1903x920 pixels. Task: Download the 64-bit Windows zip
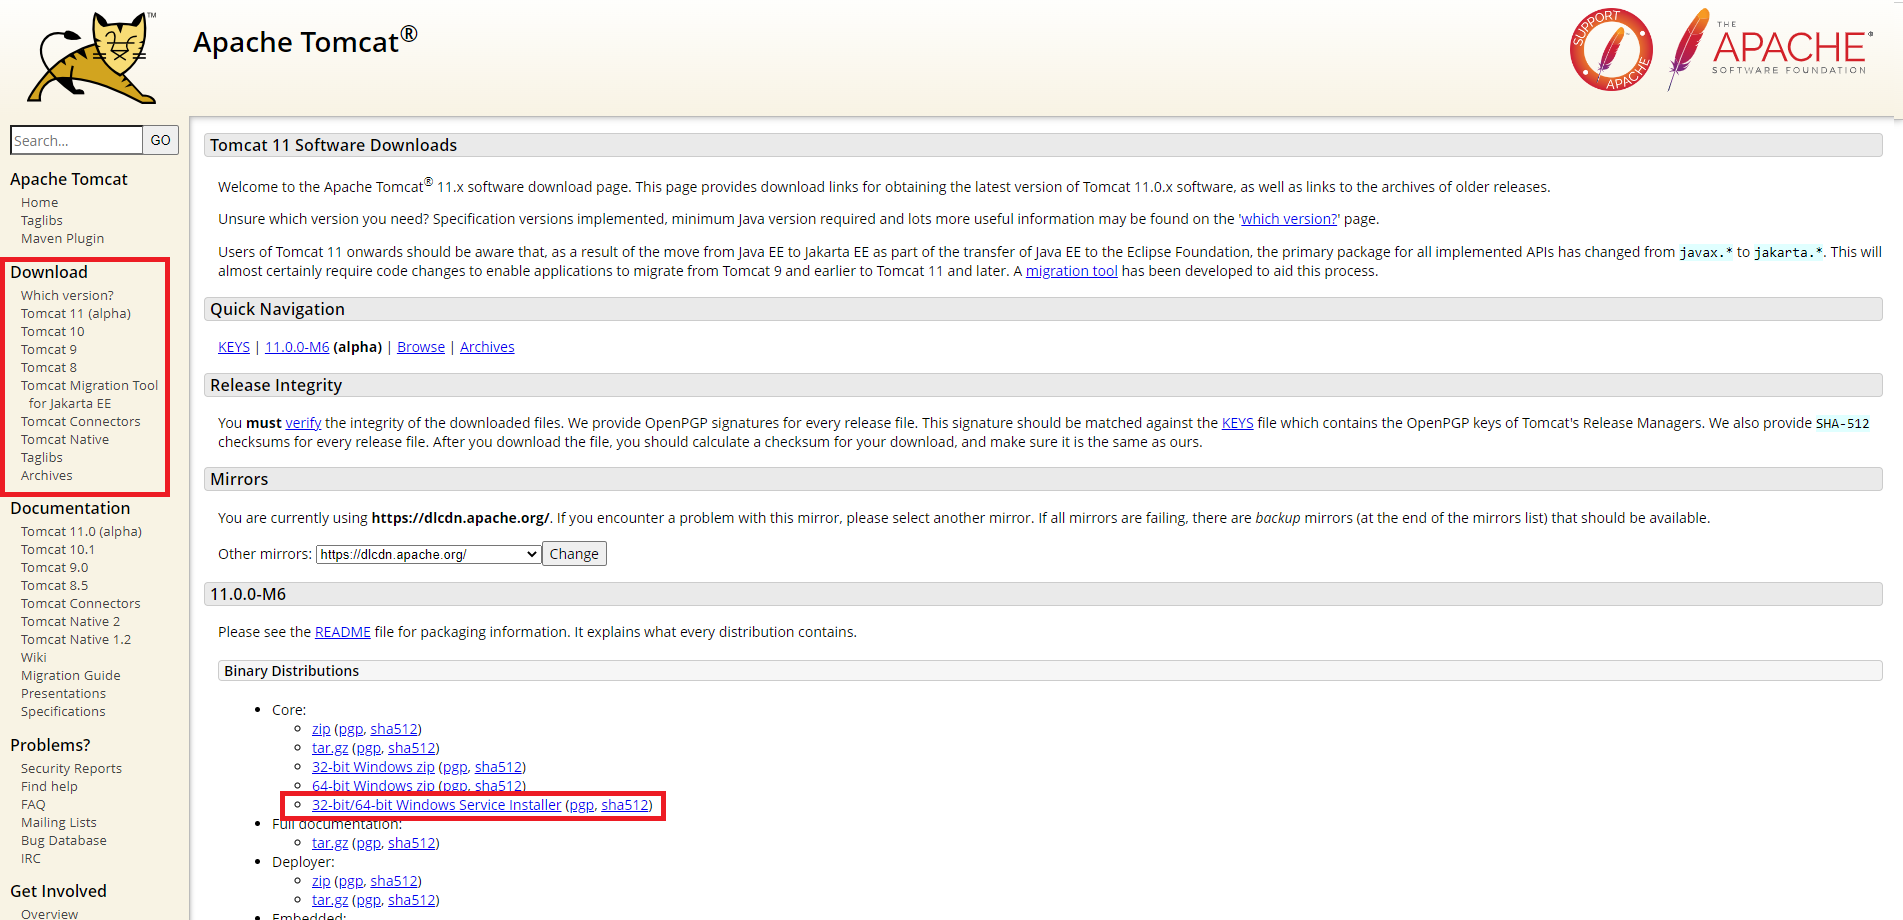(x=373, y=785)
